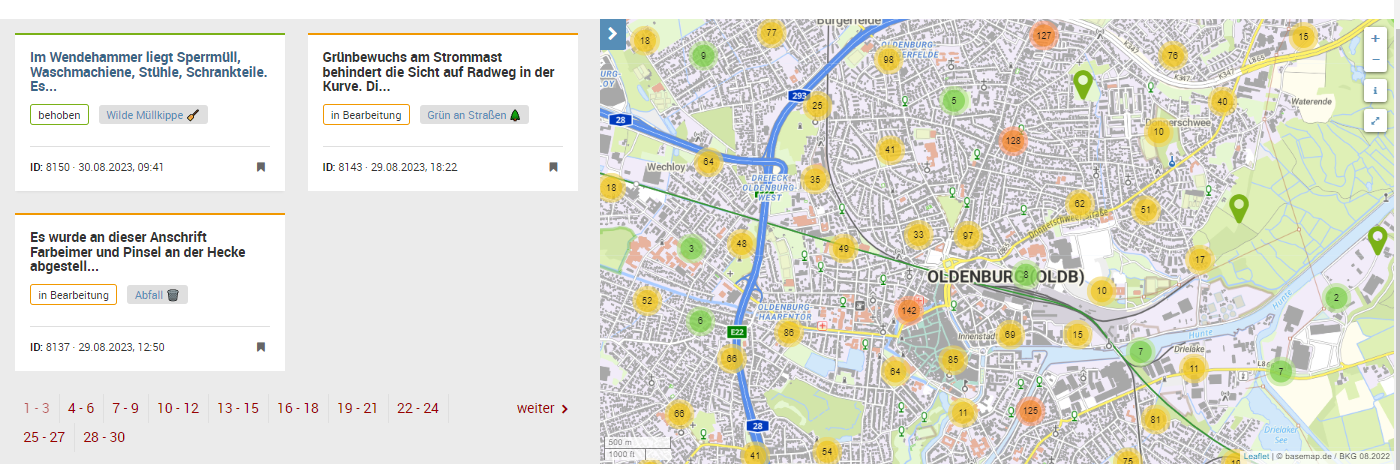Go to results page 13 - 15
Screen dimensions: 1400x470
pyautogui.click(x=238, y=408)
